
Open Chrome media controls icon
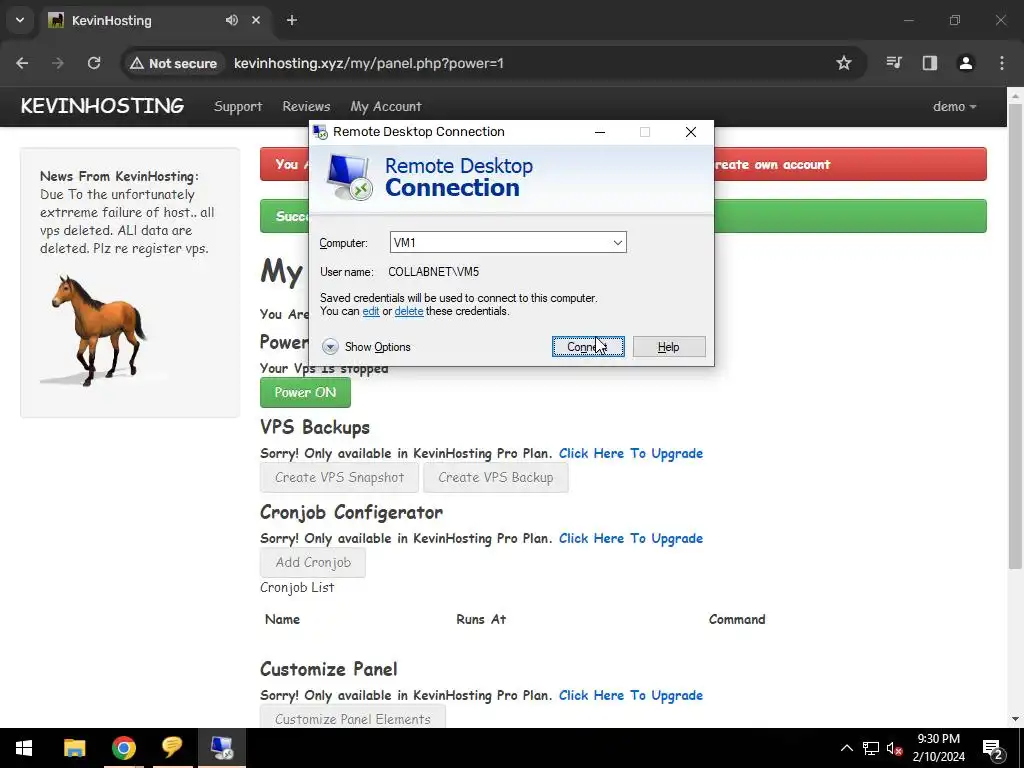(894, 63)
